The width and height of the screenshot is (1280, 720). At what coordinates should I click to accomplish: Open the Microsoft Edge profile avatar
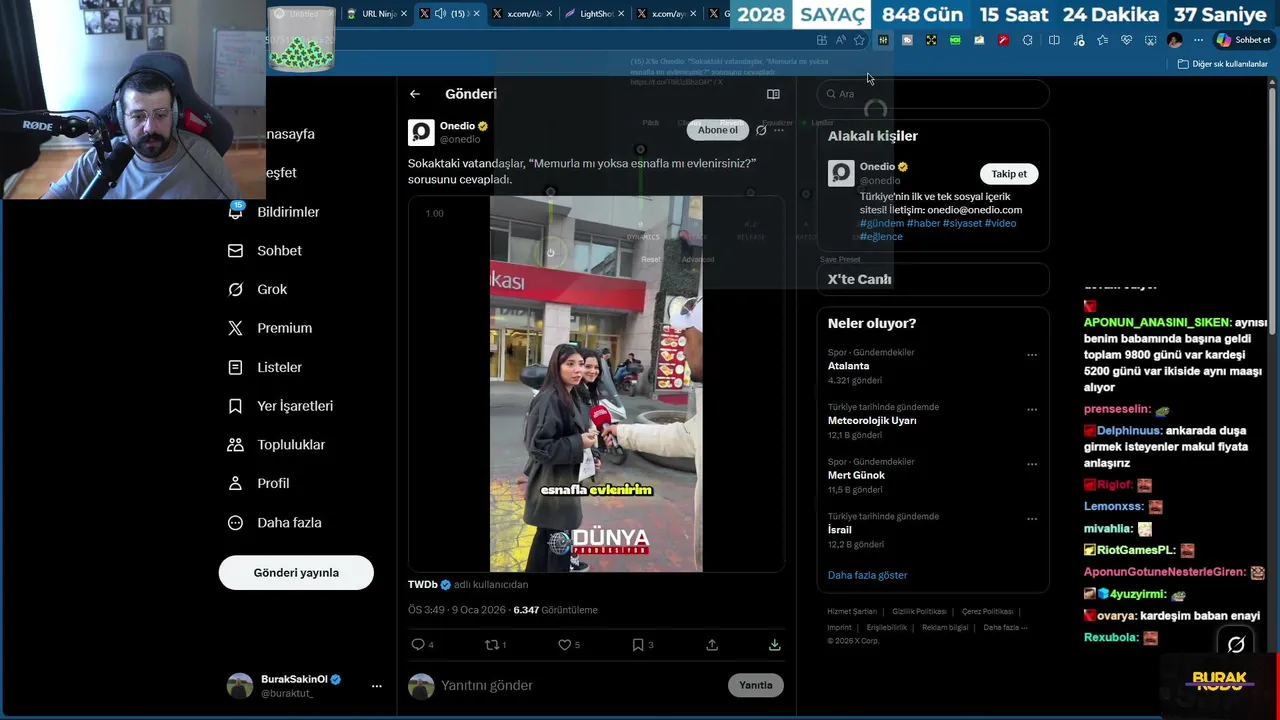coord(1175,40)
